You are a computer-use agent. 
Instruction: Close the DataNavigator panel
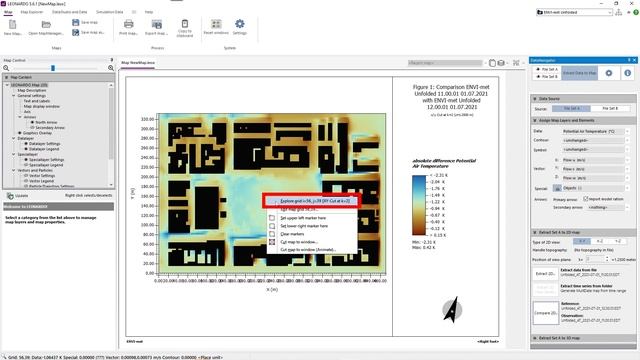point(634,60)
